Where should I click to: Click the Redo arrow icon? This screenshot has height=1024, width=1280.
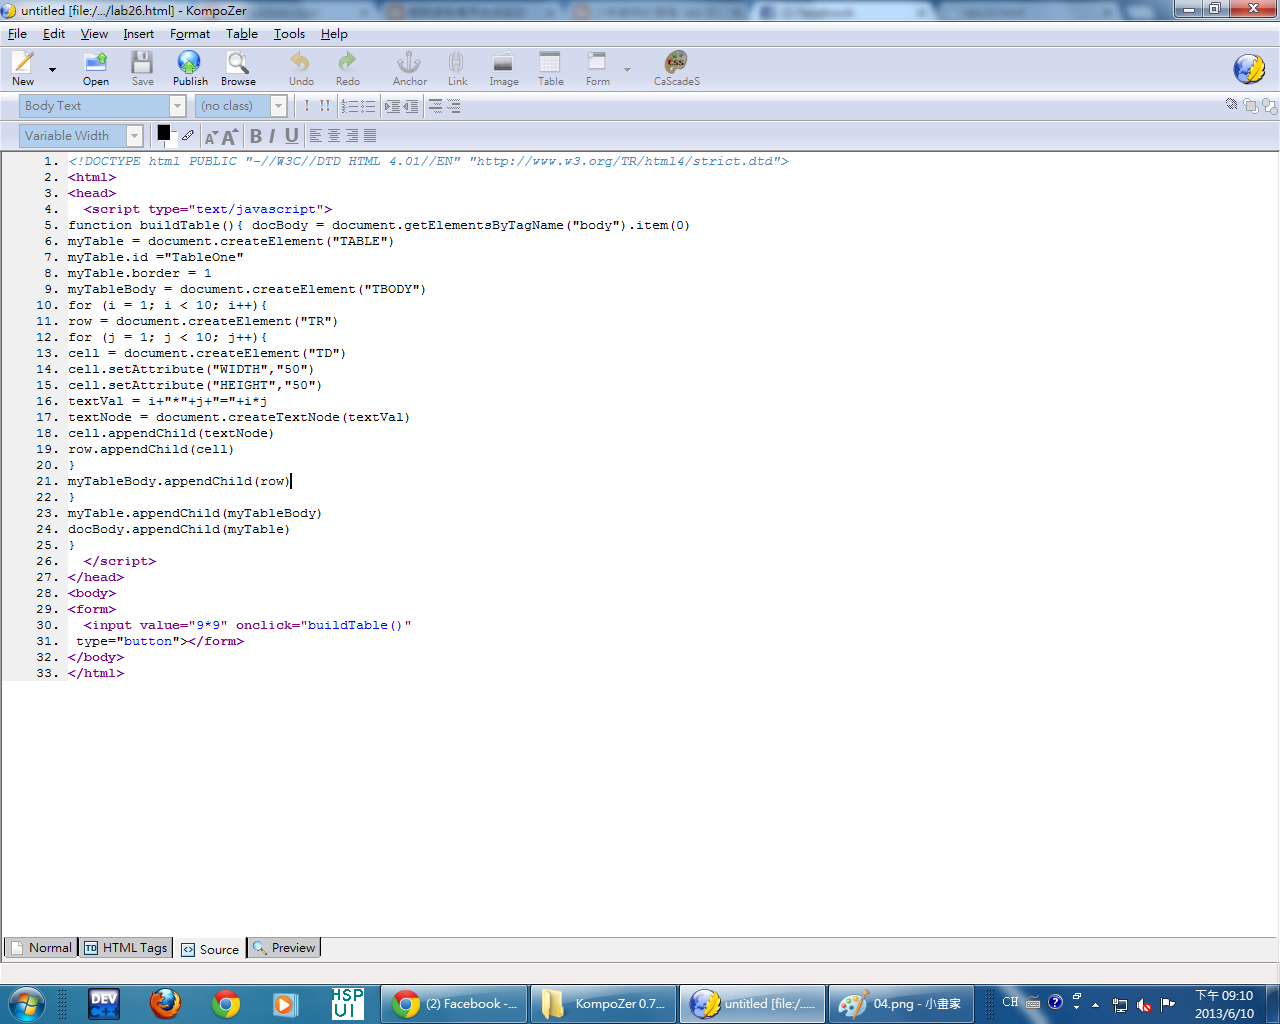coord(347,68)
